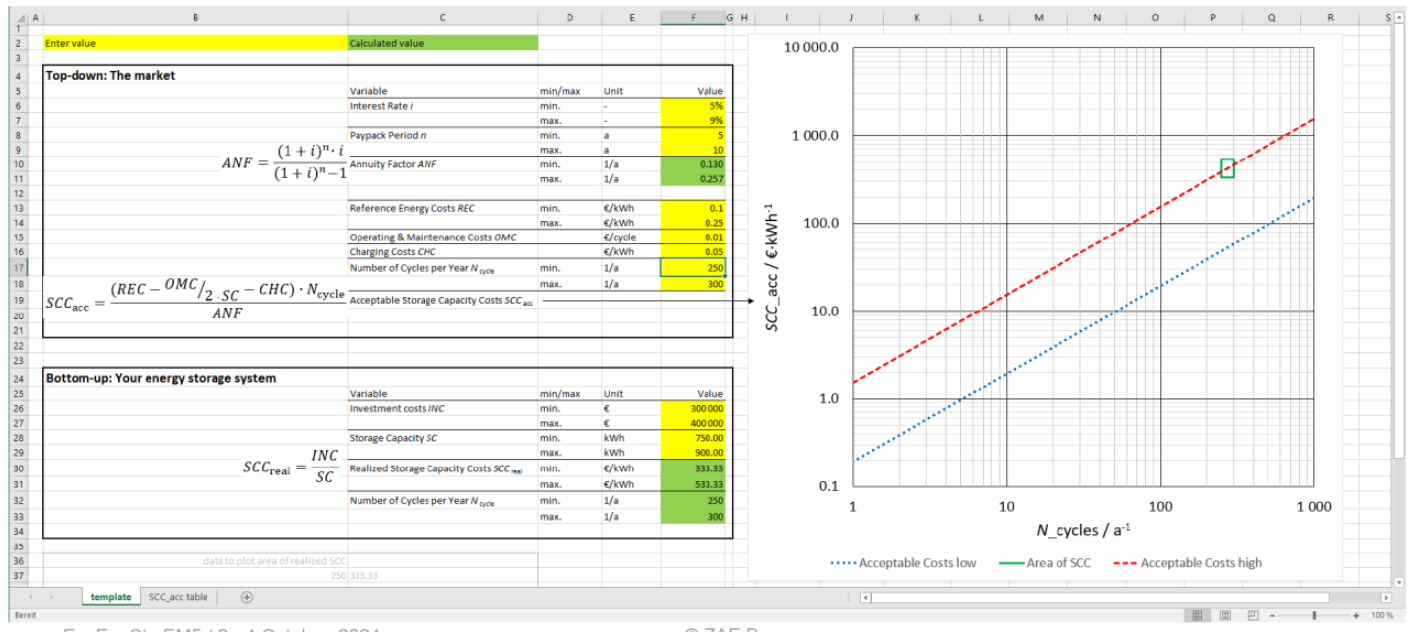This screenshot has width=1411, height=634.
Task: Click the Normal view icon in status bar
Action: pyautogui.click(x=1197, y=615)
